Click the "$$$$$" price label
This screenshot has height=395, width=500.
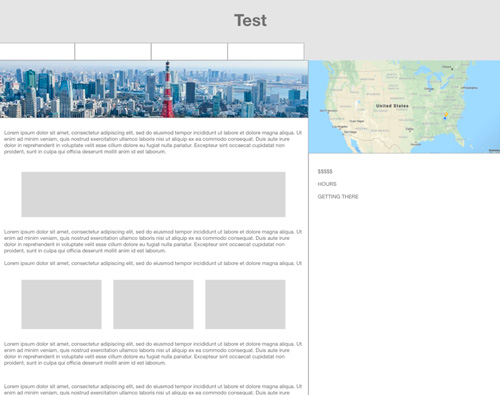325,171
